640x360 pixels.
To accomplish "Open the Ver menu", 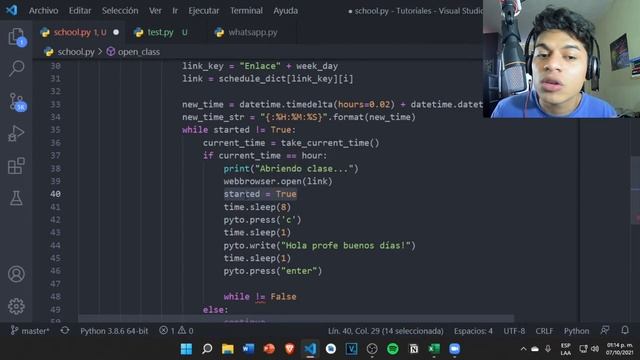I will pyautogui.click(x=155, y=11).
